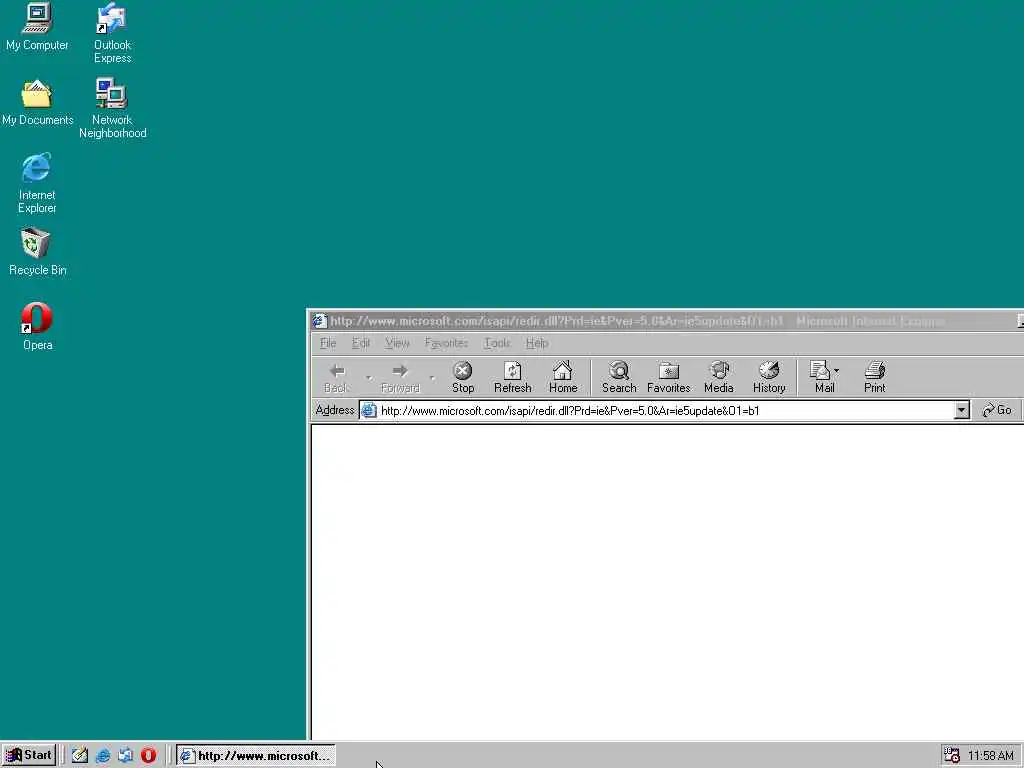Viewport: 1024px width, 768px height.
Task: Open the Media bar
Action: tap(719, 377)
